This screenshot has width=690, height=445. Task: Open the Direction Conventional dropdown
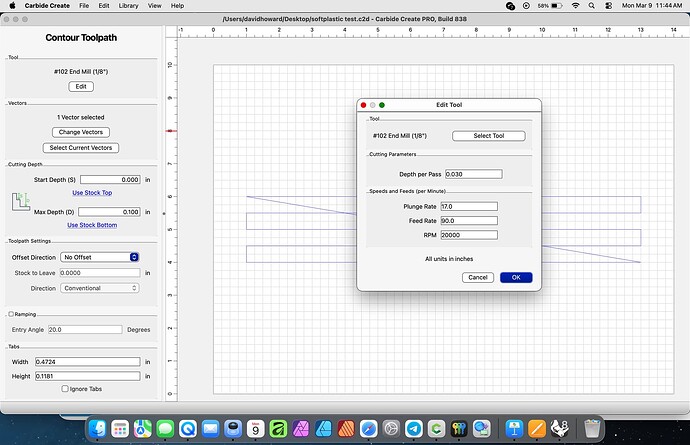pos(100,288)
